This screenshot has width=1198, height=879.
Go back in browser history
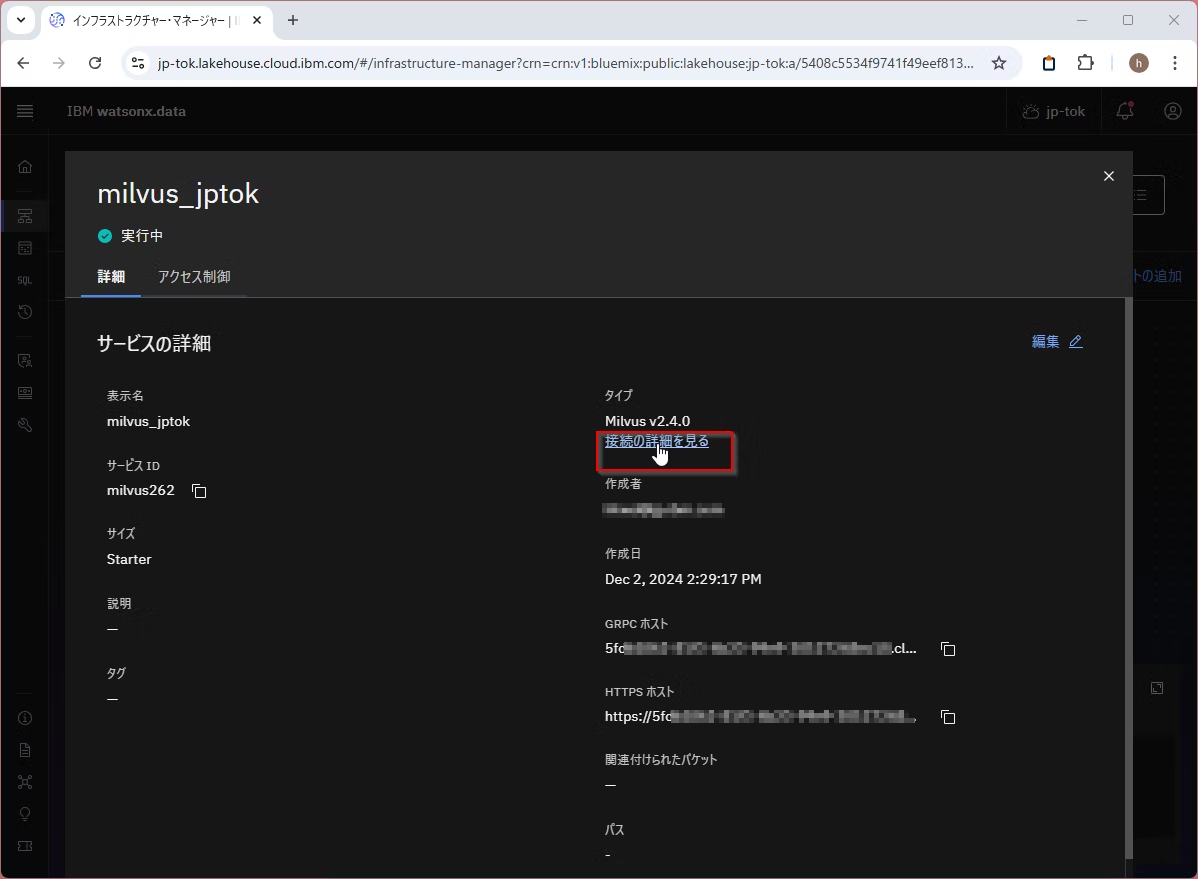(24, 63)
